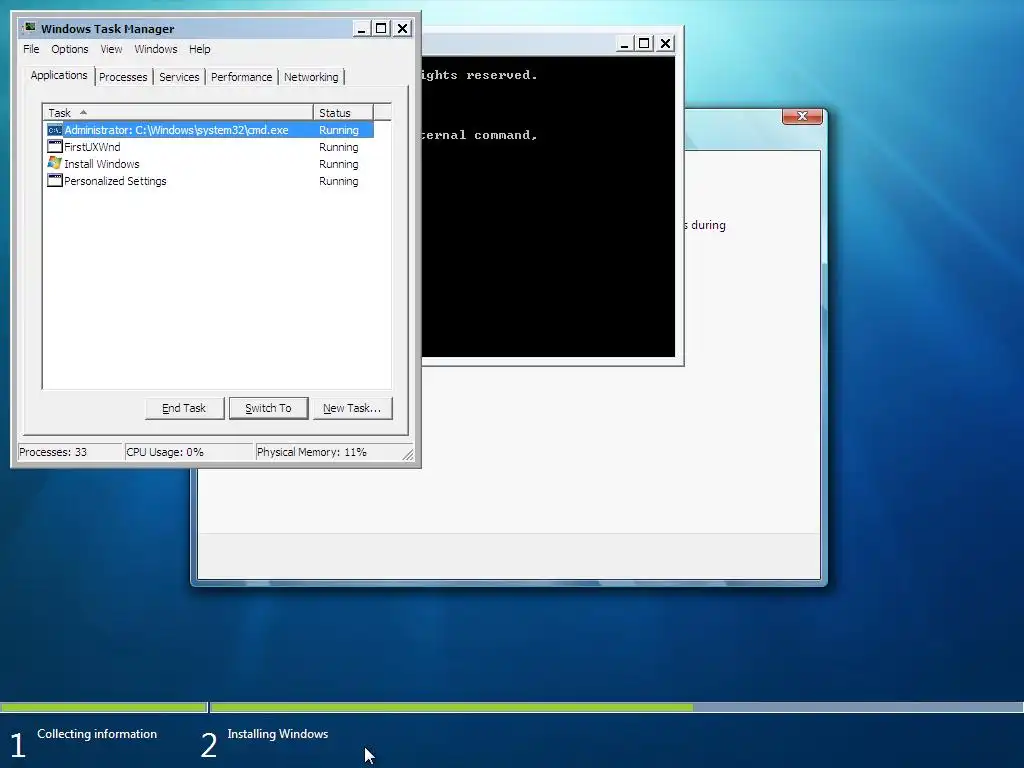Image resolution: width=1024 pixels, height=768 pixels.
Task: Click Running status of Install Windows
Action: [338, 164]
